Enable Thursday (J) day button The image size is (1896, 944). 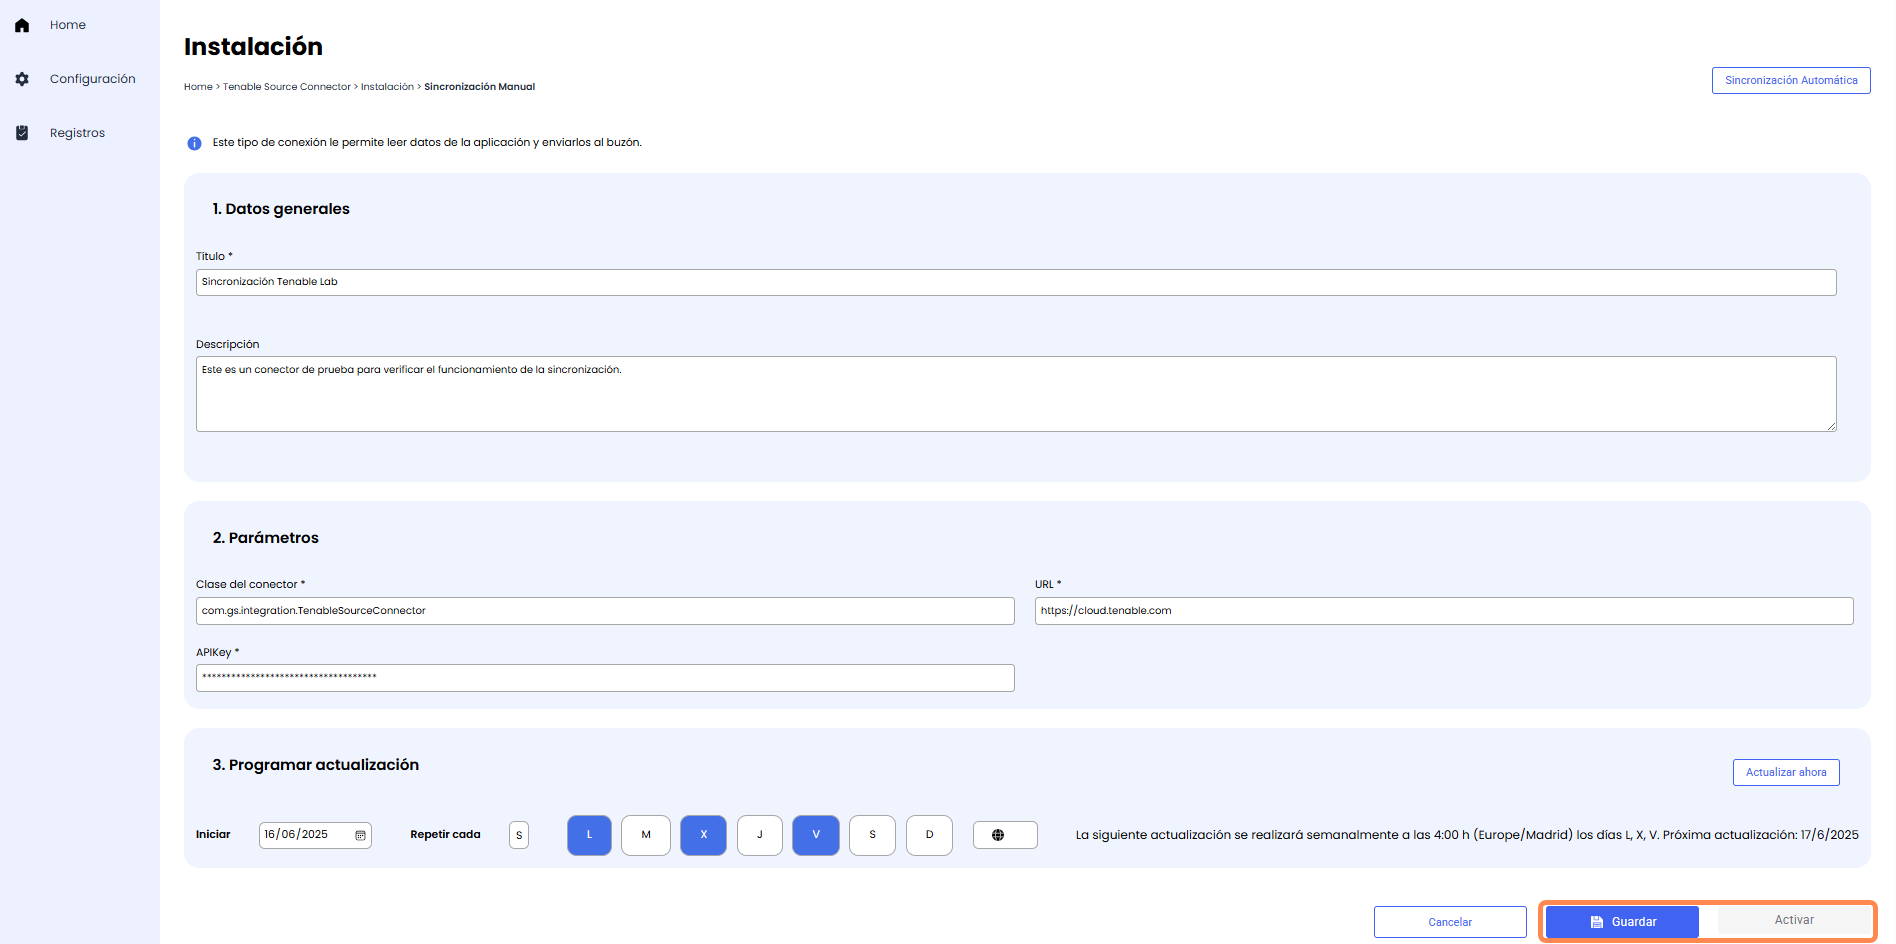[x=759, y=835]
